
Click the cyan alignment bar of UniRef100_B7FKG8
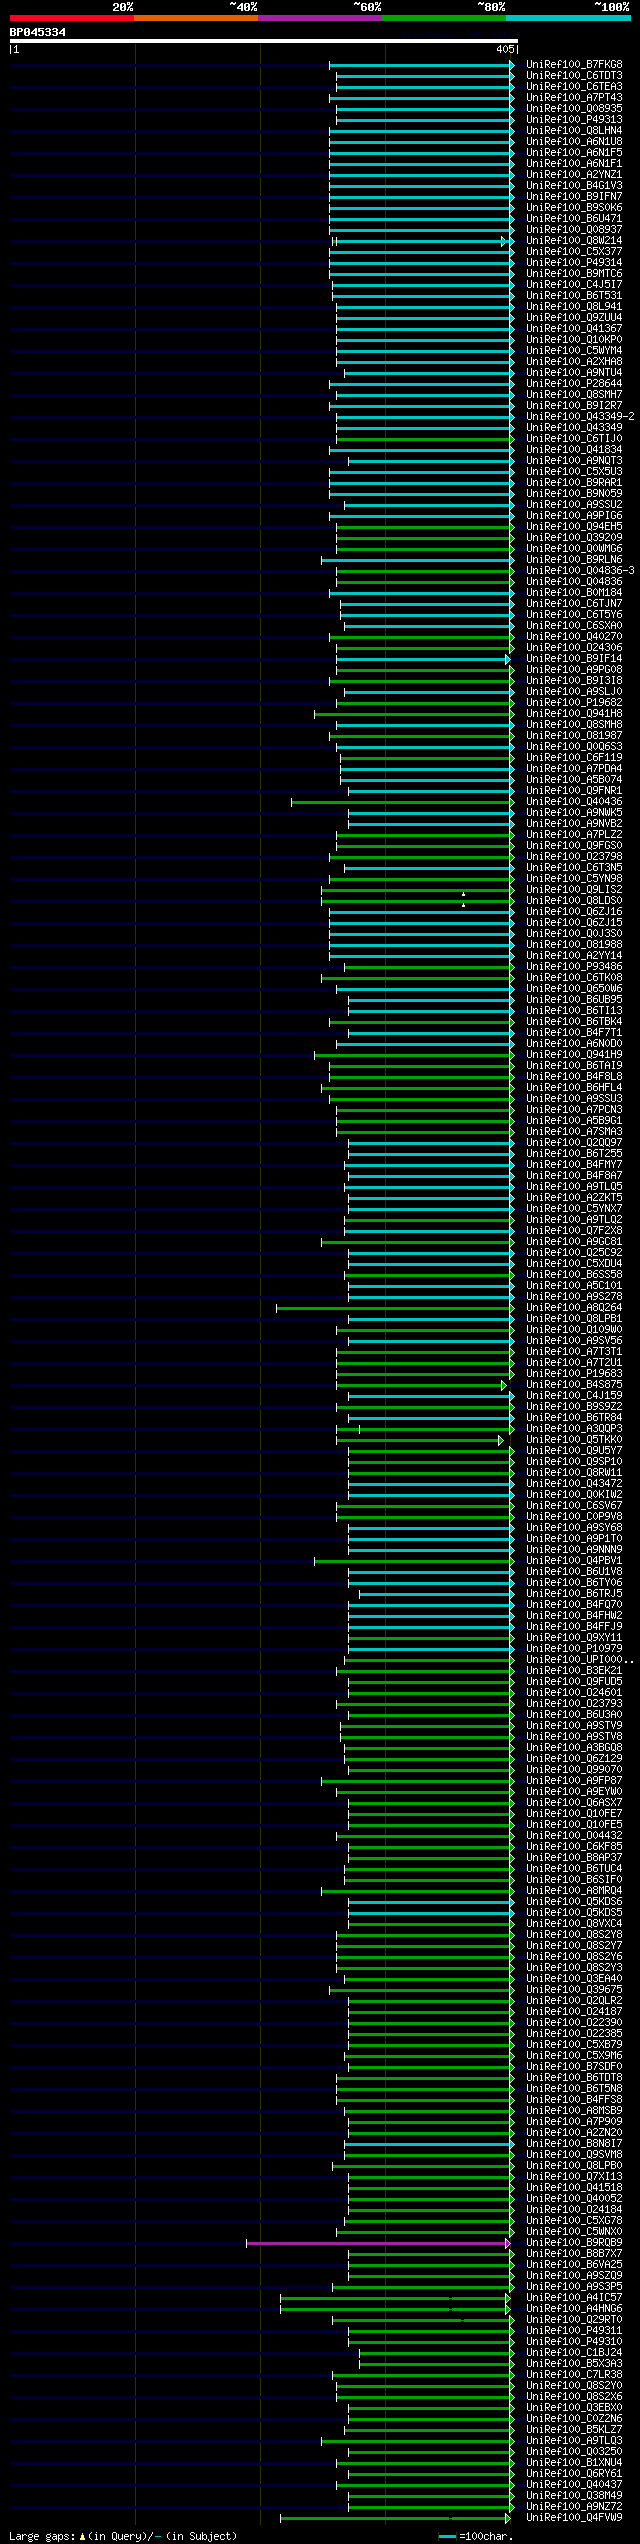point(421,65)
